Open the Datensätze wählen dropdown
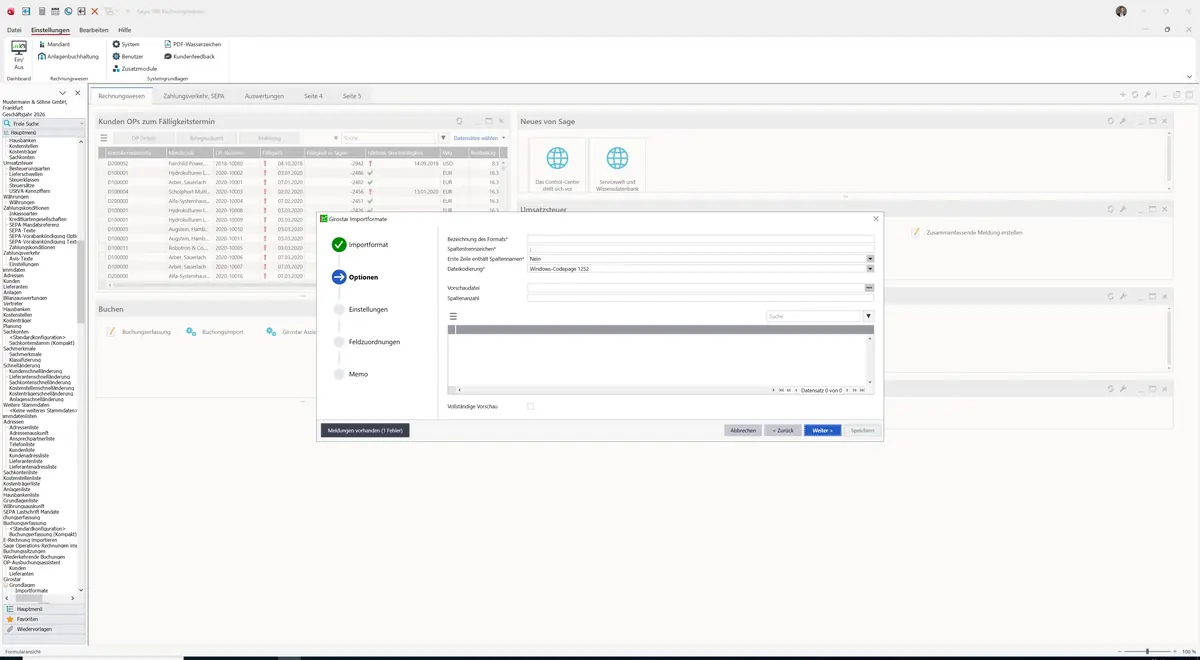1200x660 pixels. [480, 138]
